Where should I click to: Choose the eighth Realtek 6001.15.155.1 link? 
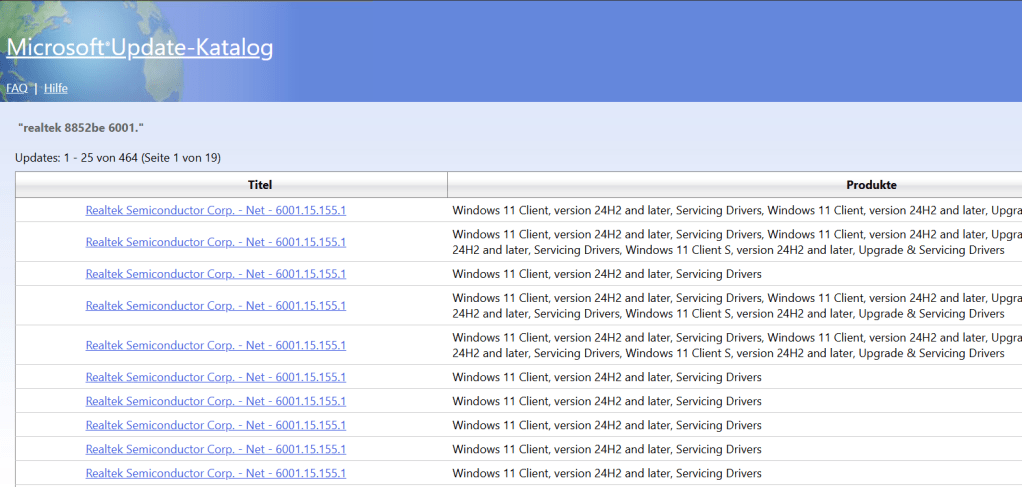pyautogui.click(x=216, y=425)
